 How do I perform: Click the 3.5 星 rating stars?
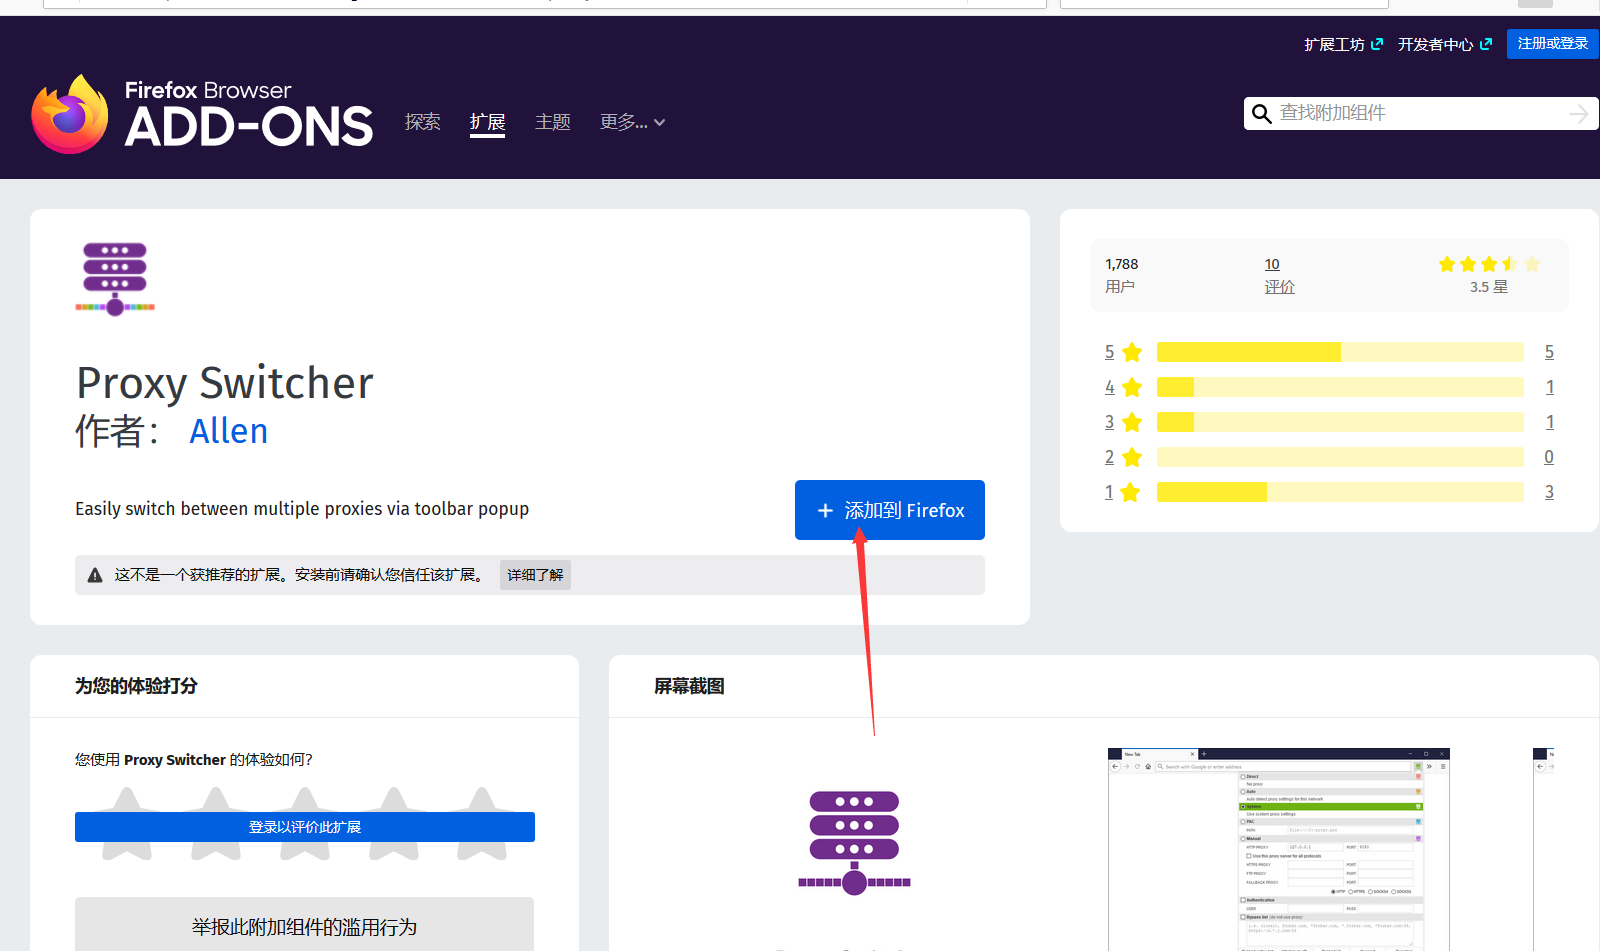click(1489, 264)
